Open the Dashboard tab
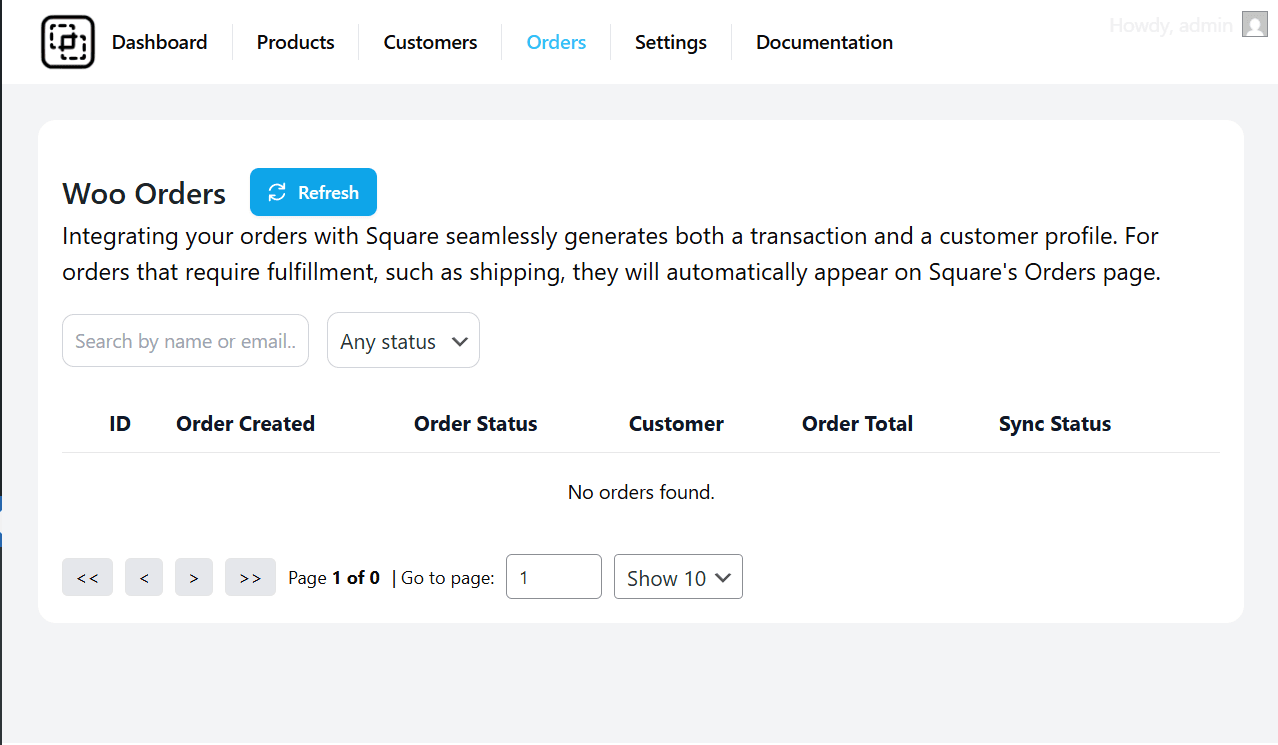1278x745 pixels. [x=160, y=42]
